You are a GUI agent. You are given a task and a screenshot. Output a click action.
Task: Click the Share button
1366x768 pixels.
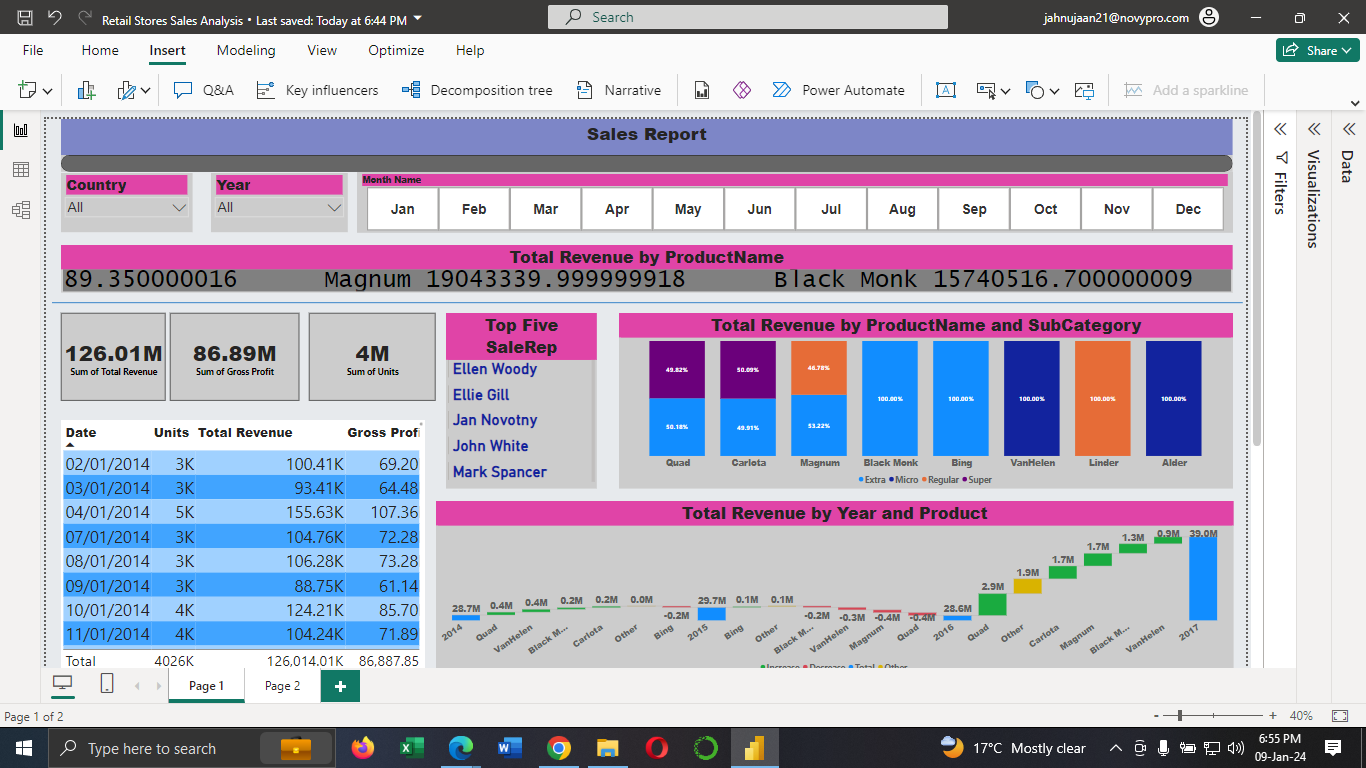click(1316, 50)
